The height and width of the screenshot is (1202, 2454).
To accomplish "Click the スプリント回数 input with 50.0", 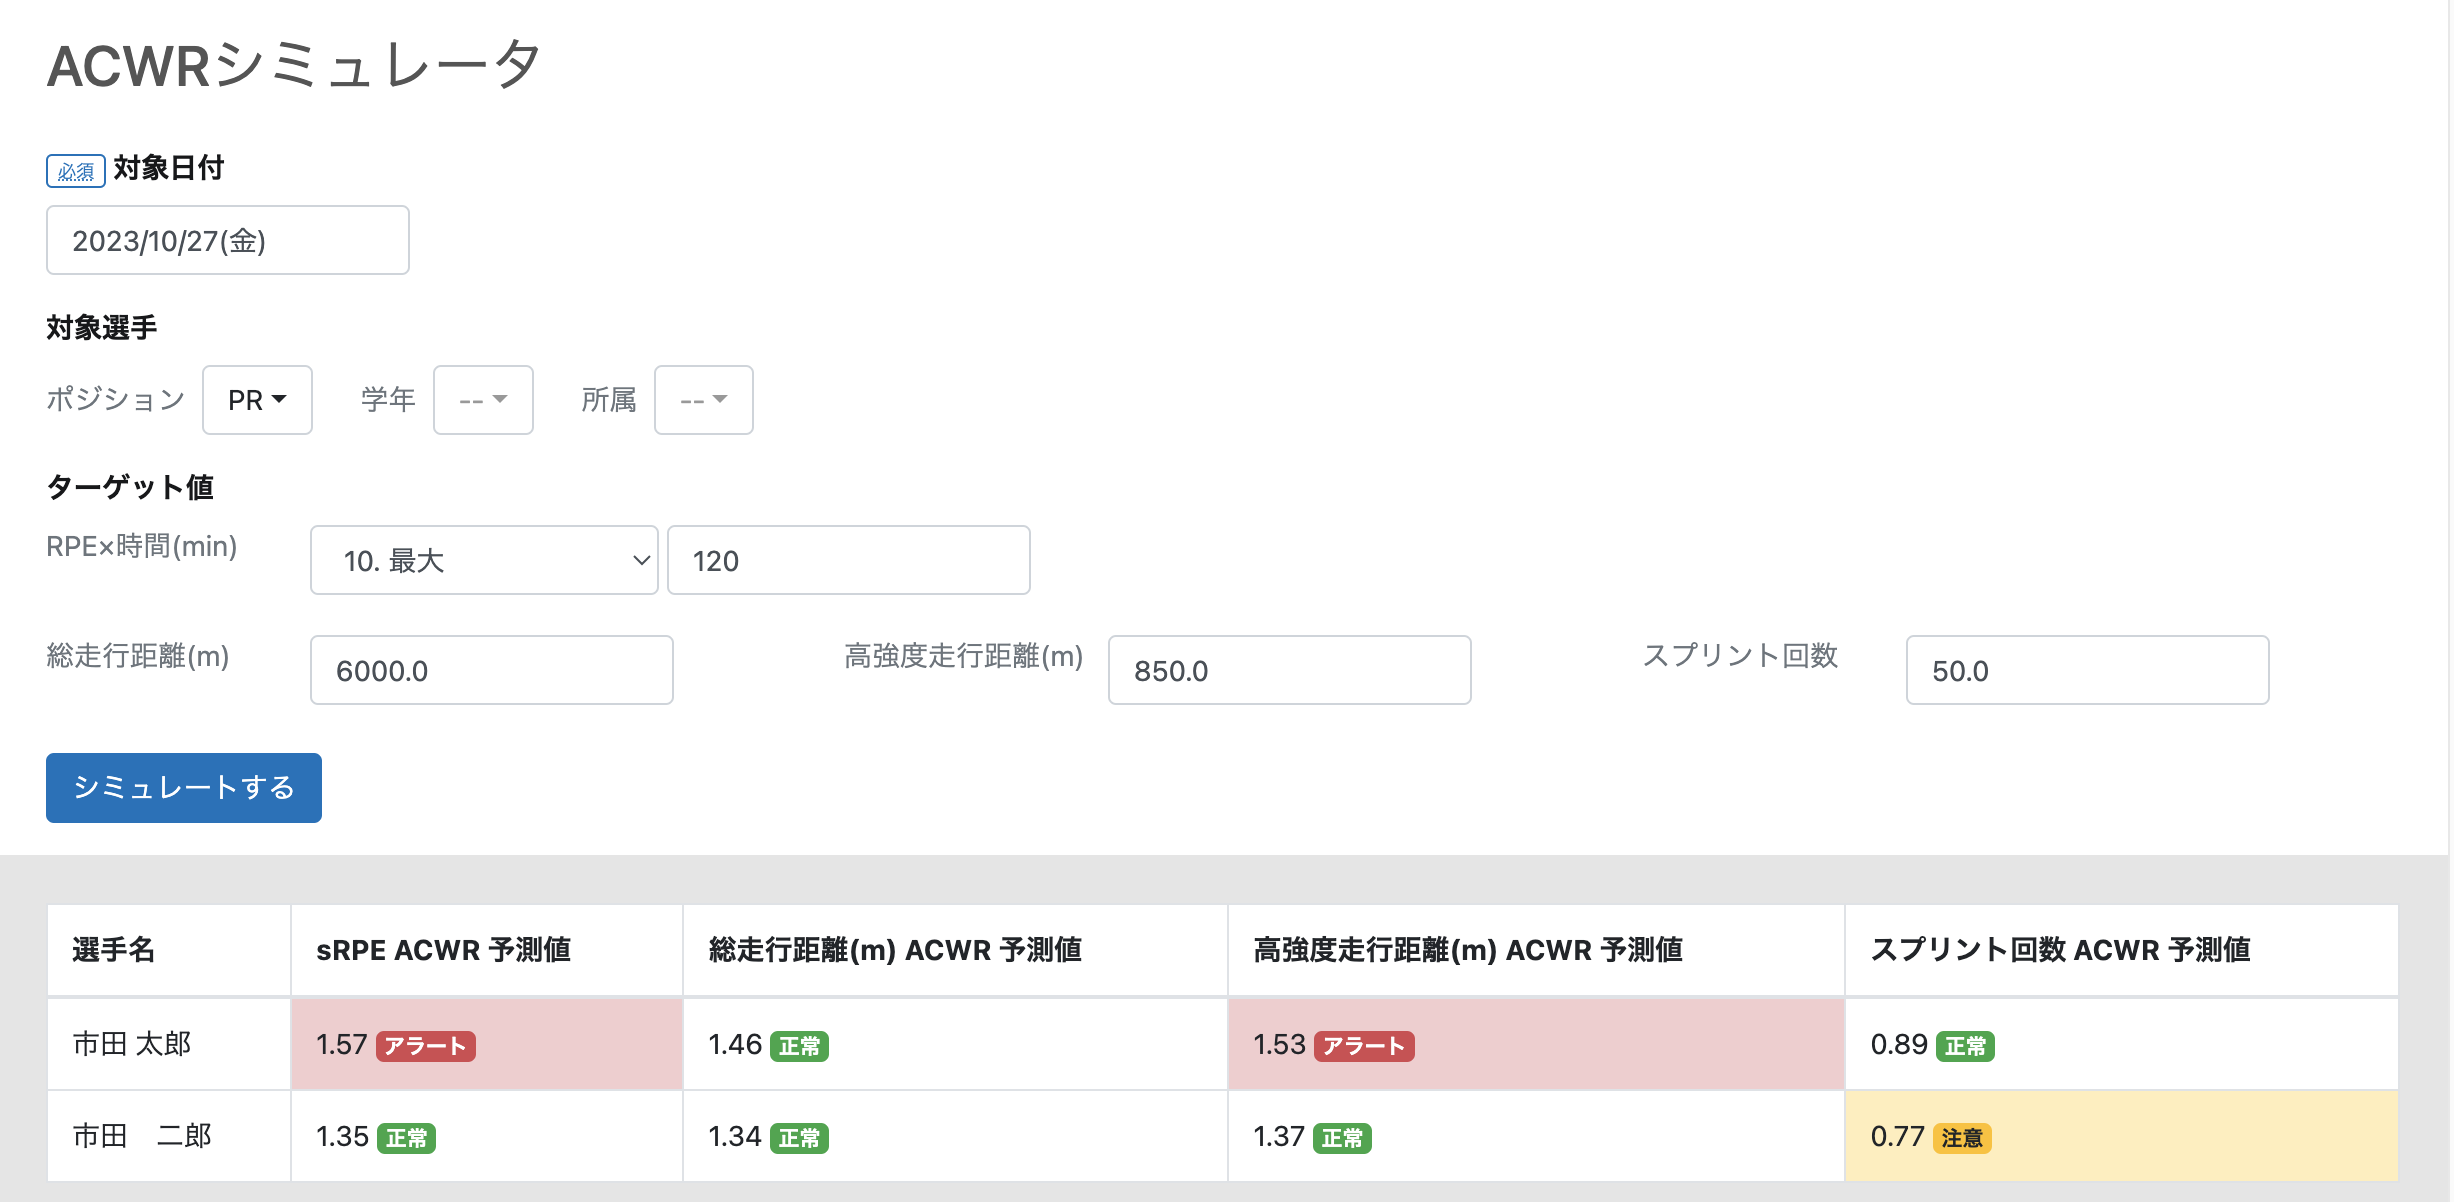I will 2088,670.
